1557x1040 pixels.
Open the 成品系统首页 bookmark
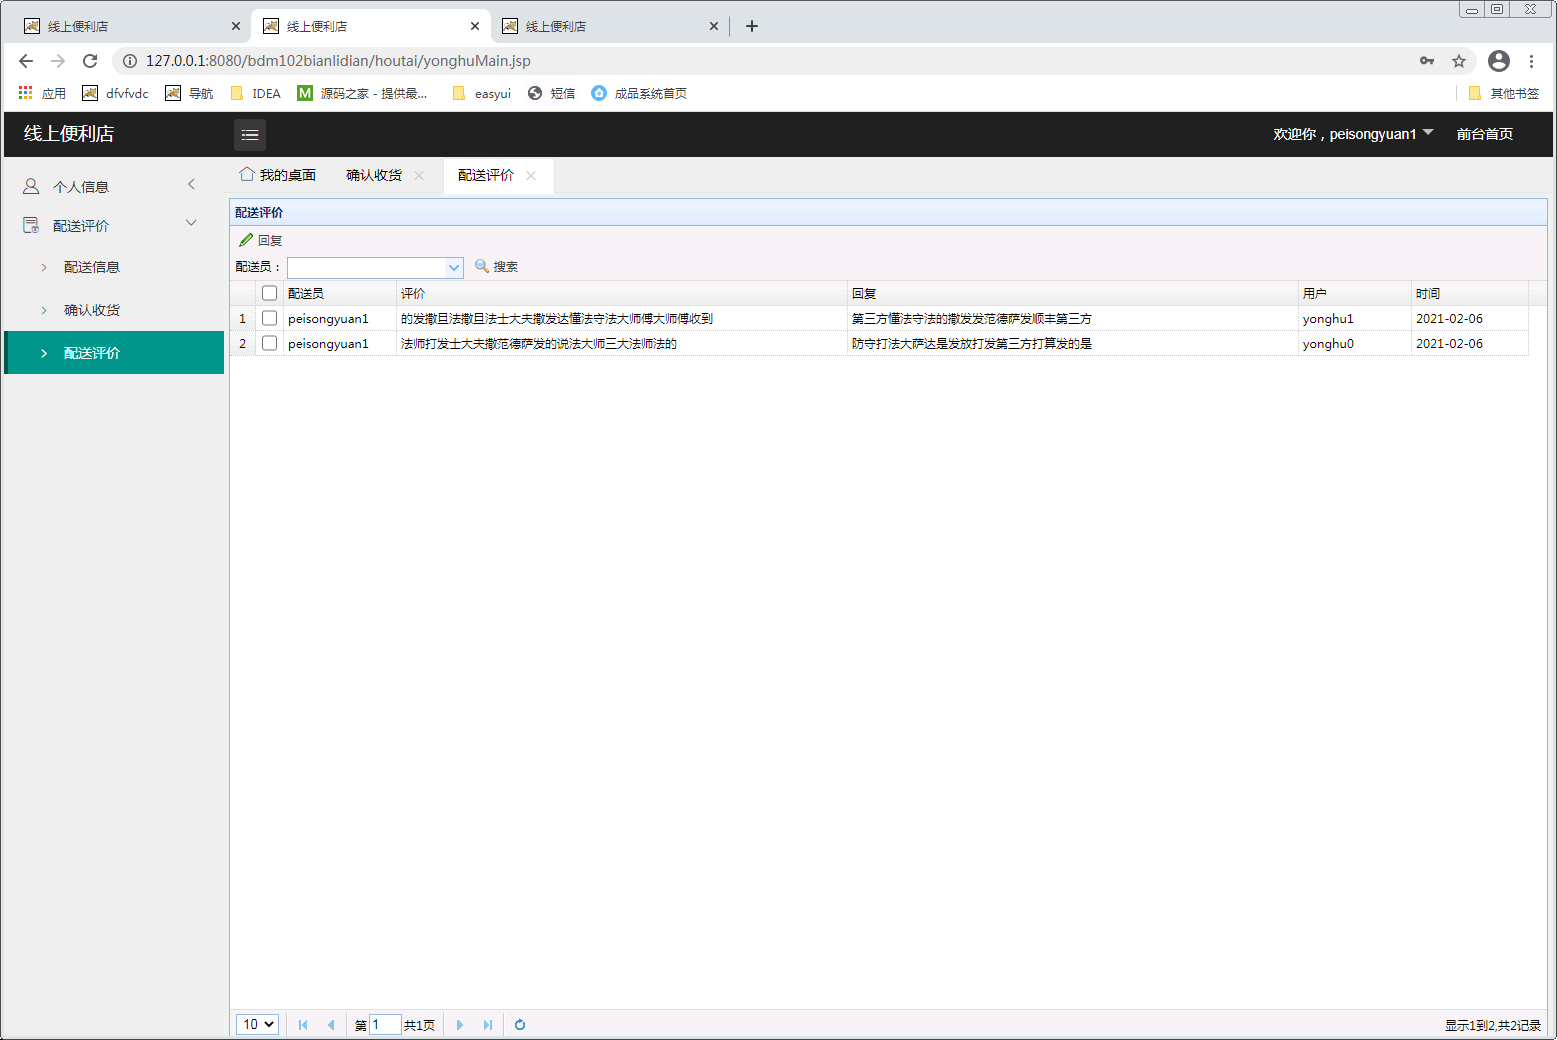click(x=639, y=93)
